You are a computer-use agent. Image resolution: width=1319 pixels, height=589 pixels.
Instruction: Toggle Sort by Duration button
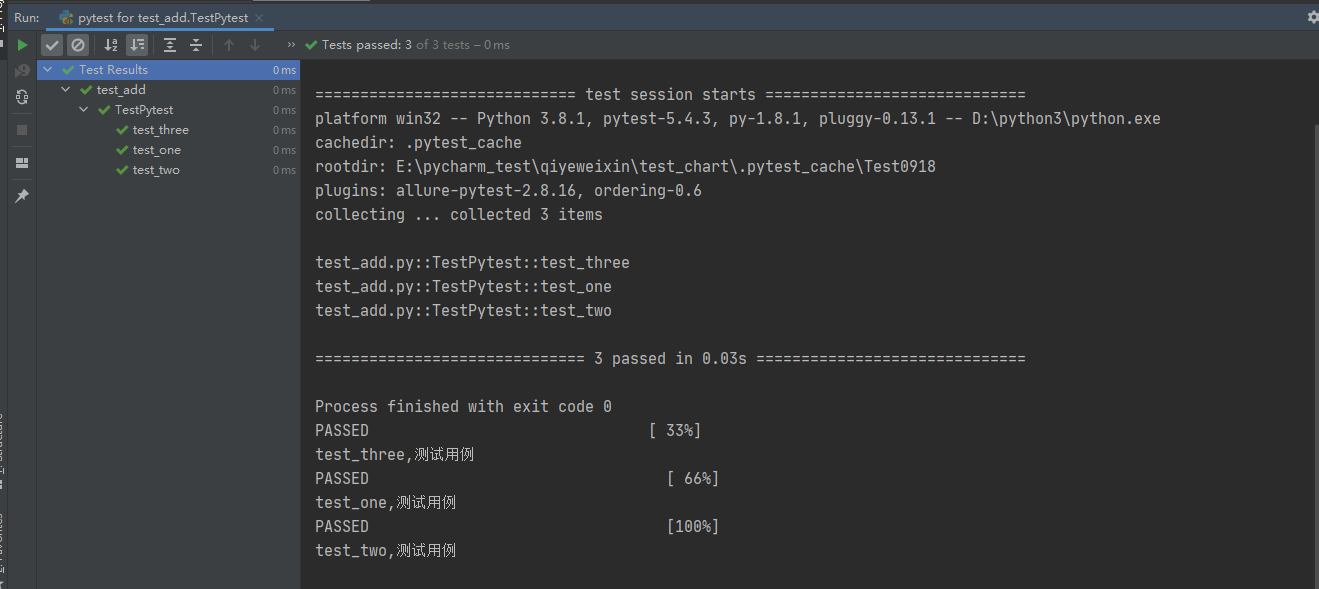(x=137, y=45)
